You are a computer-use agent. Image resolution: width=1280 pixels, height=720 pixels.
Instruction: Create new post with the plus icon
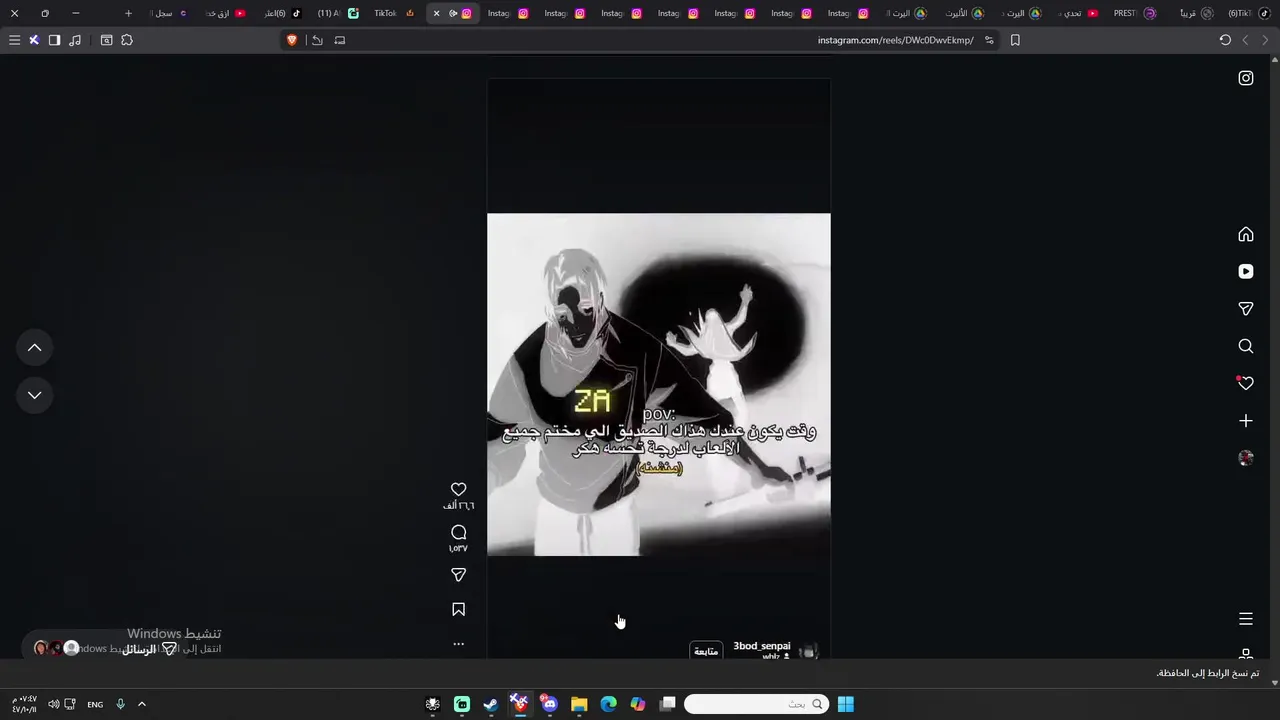click(x=1246, y=421)
